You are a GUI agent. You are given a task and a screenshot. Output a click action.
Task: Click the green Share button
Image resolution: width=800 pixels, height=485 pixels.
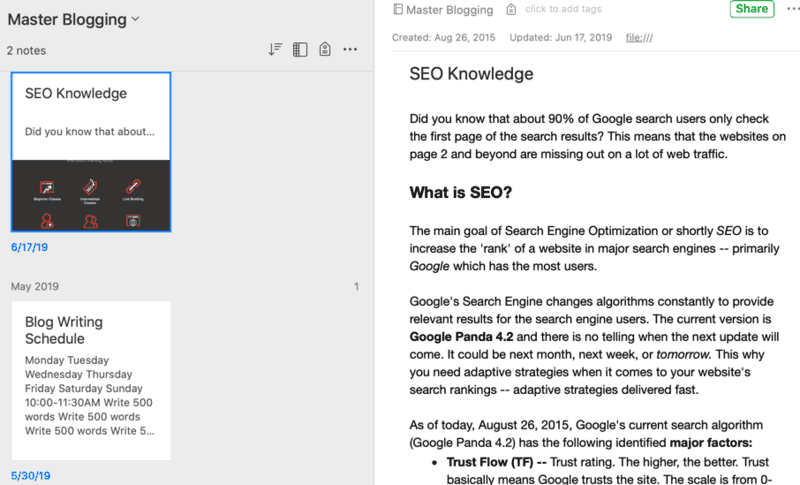pyautogui.click(x=752, y=9)
